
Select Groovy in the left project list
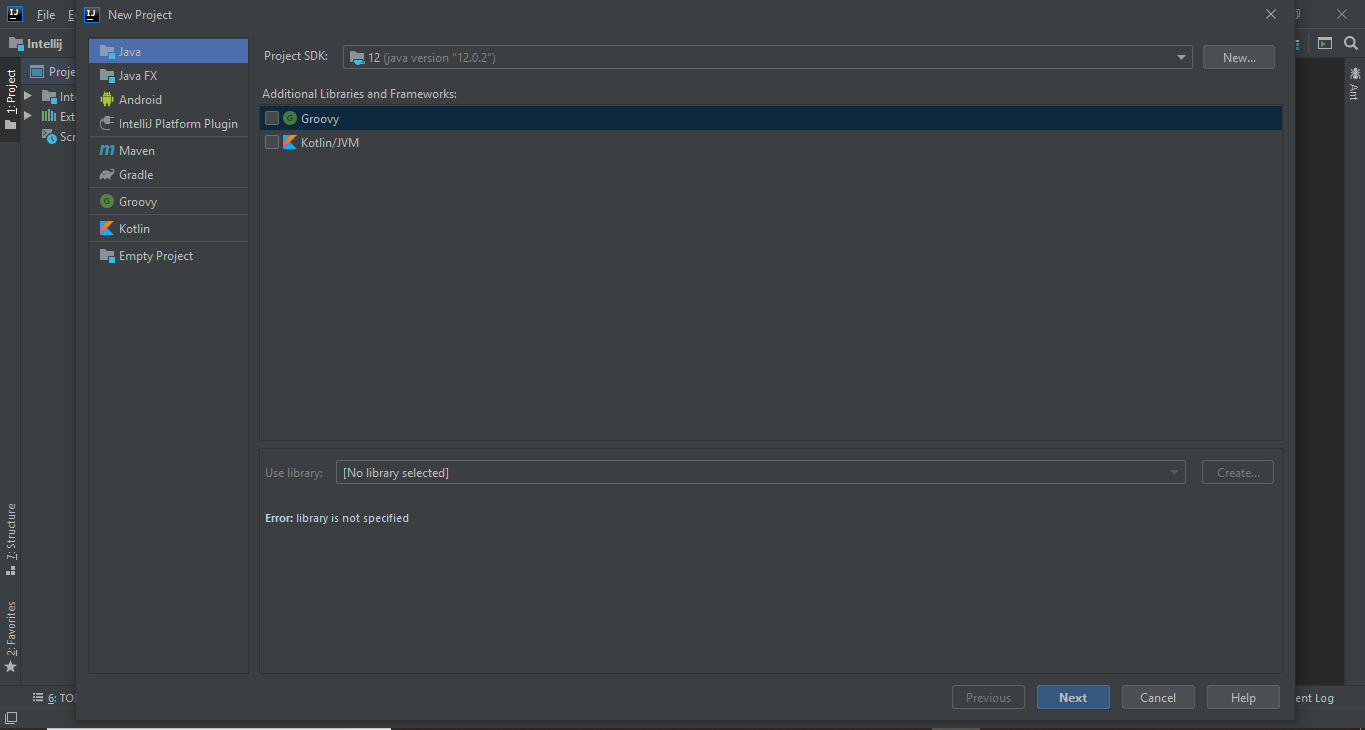[x=168, y=201]
